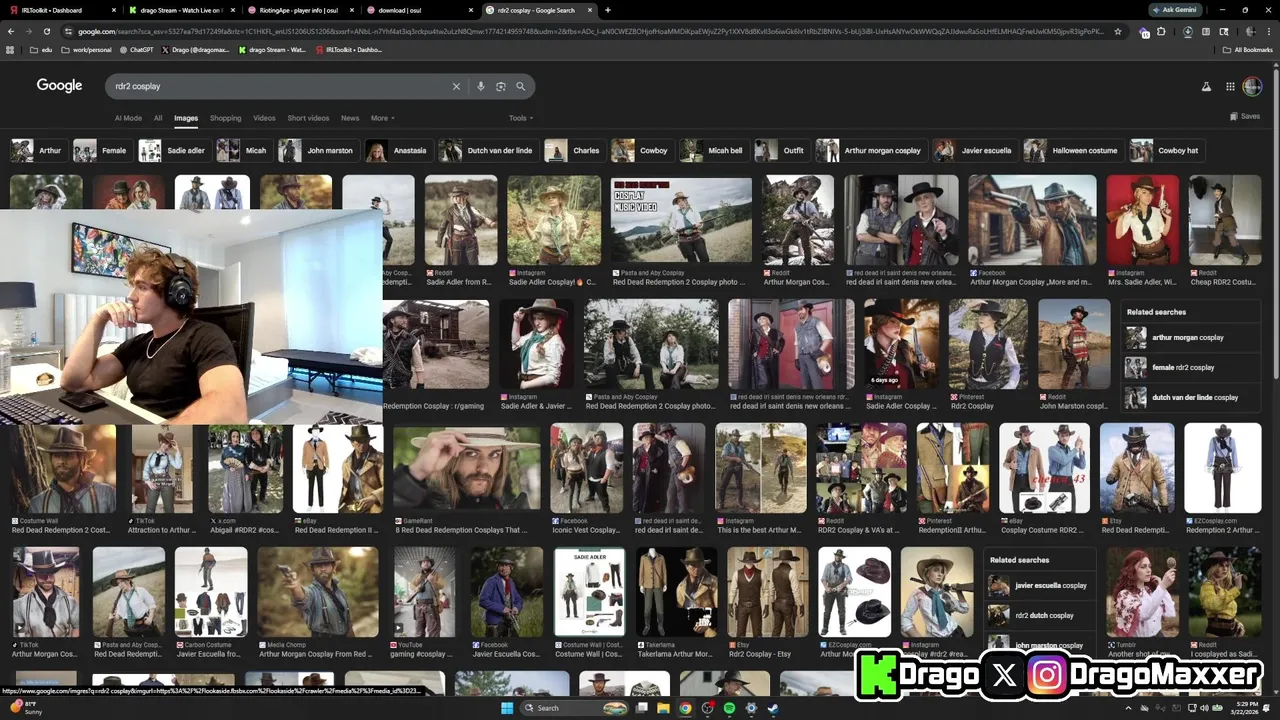This screenshot has width=1280, height=720.
Task: Filter by the Cowboy hat chip
Action: tap(1166, 150)
